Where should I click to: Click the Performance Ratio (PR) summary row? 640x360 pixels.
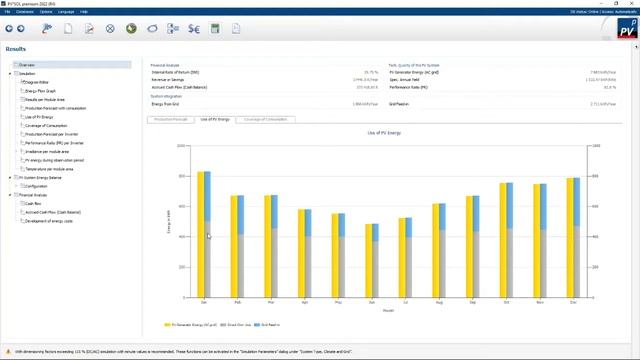click(502, 87)
